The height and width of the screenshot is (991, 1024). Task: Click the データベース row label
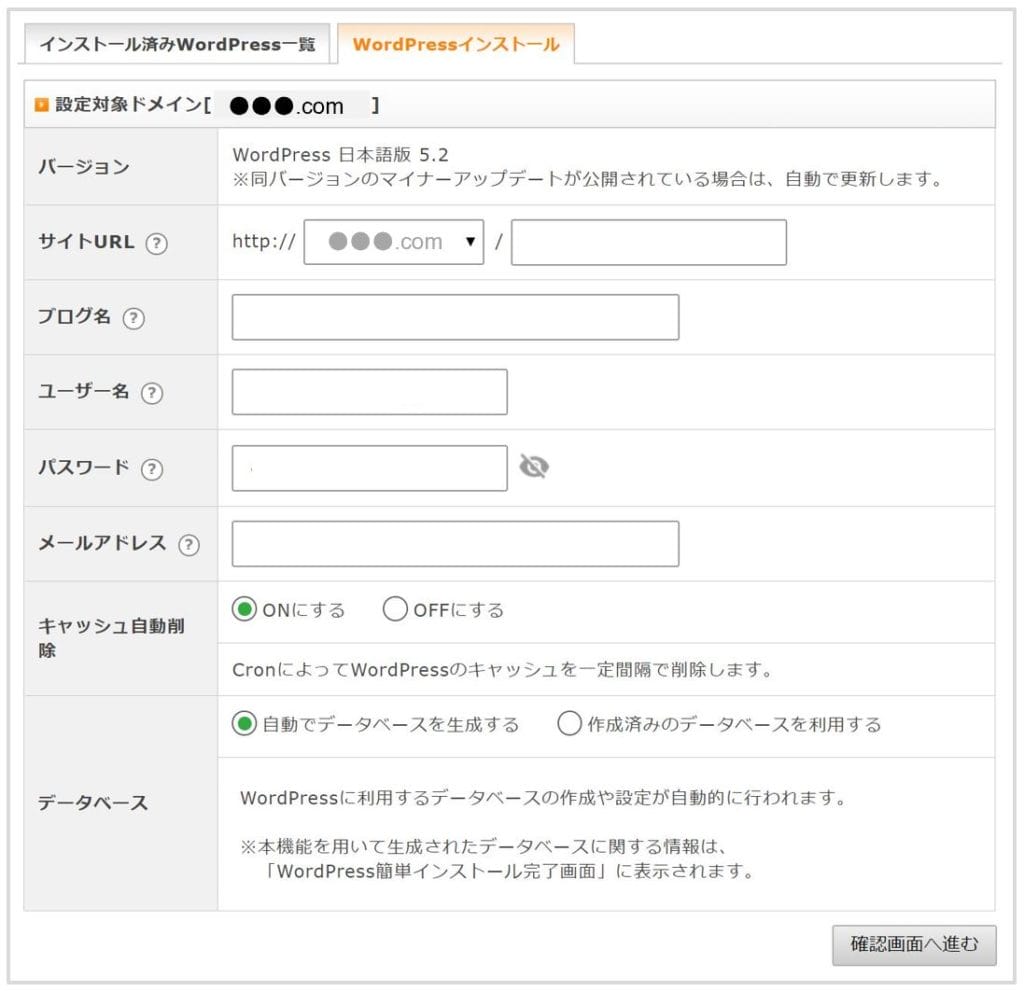[93, 803]
